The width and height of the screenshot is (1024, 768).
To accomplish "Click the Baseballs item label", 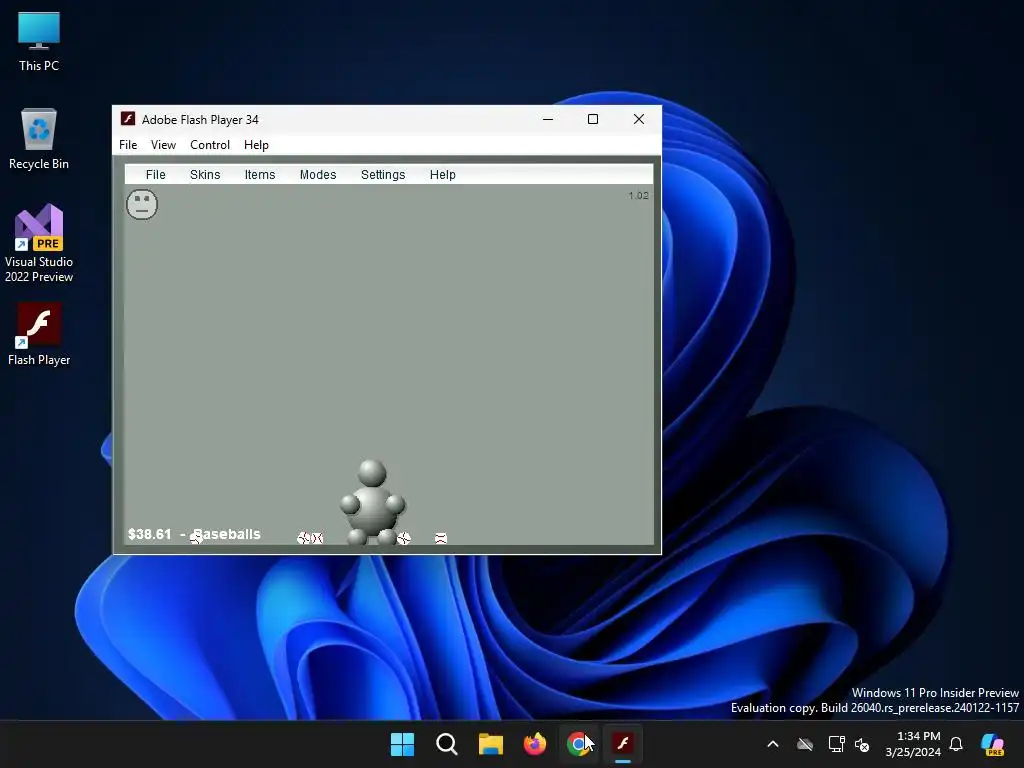I will [x=227, y=534].
